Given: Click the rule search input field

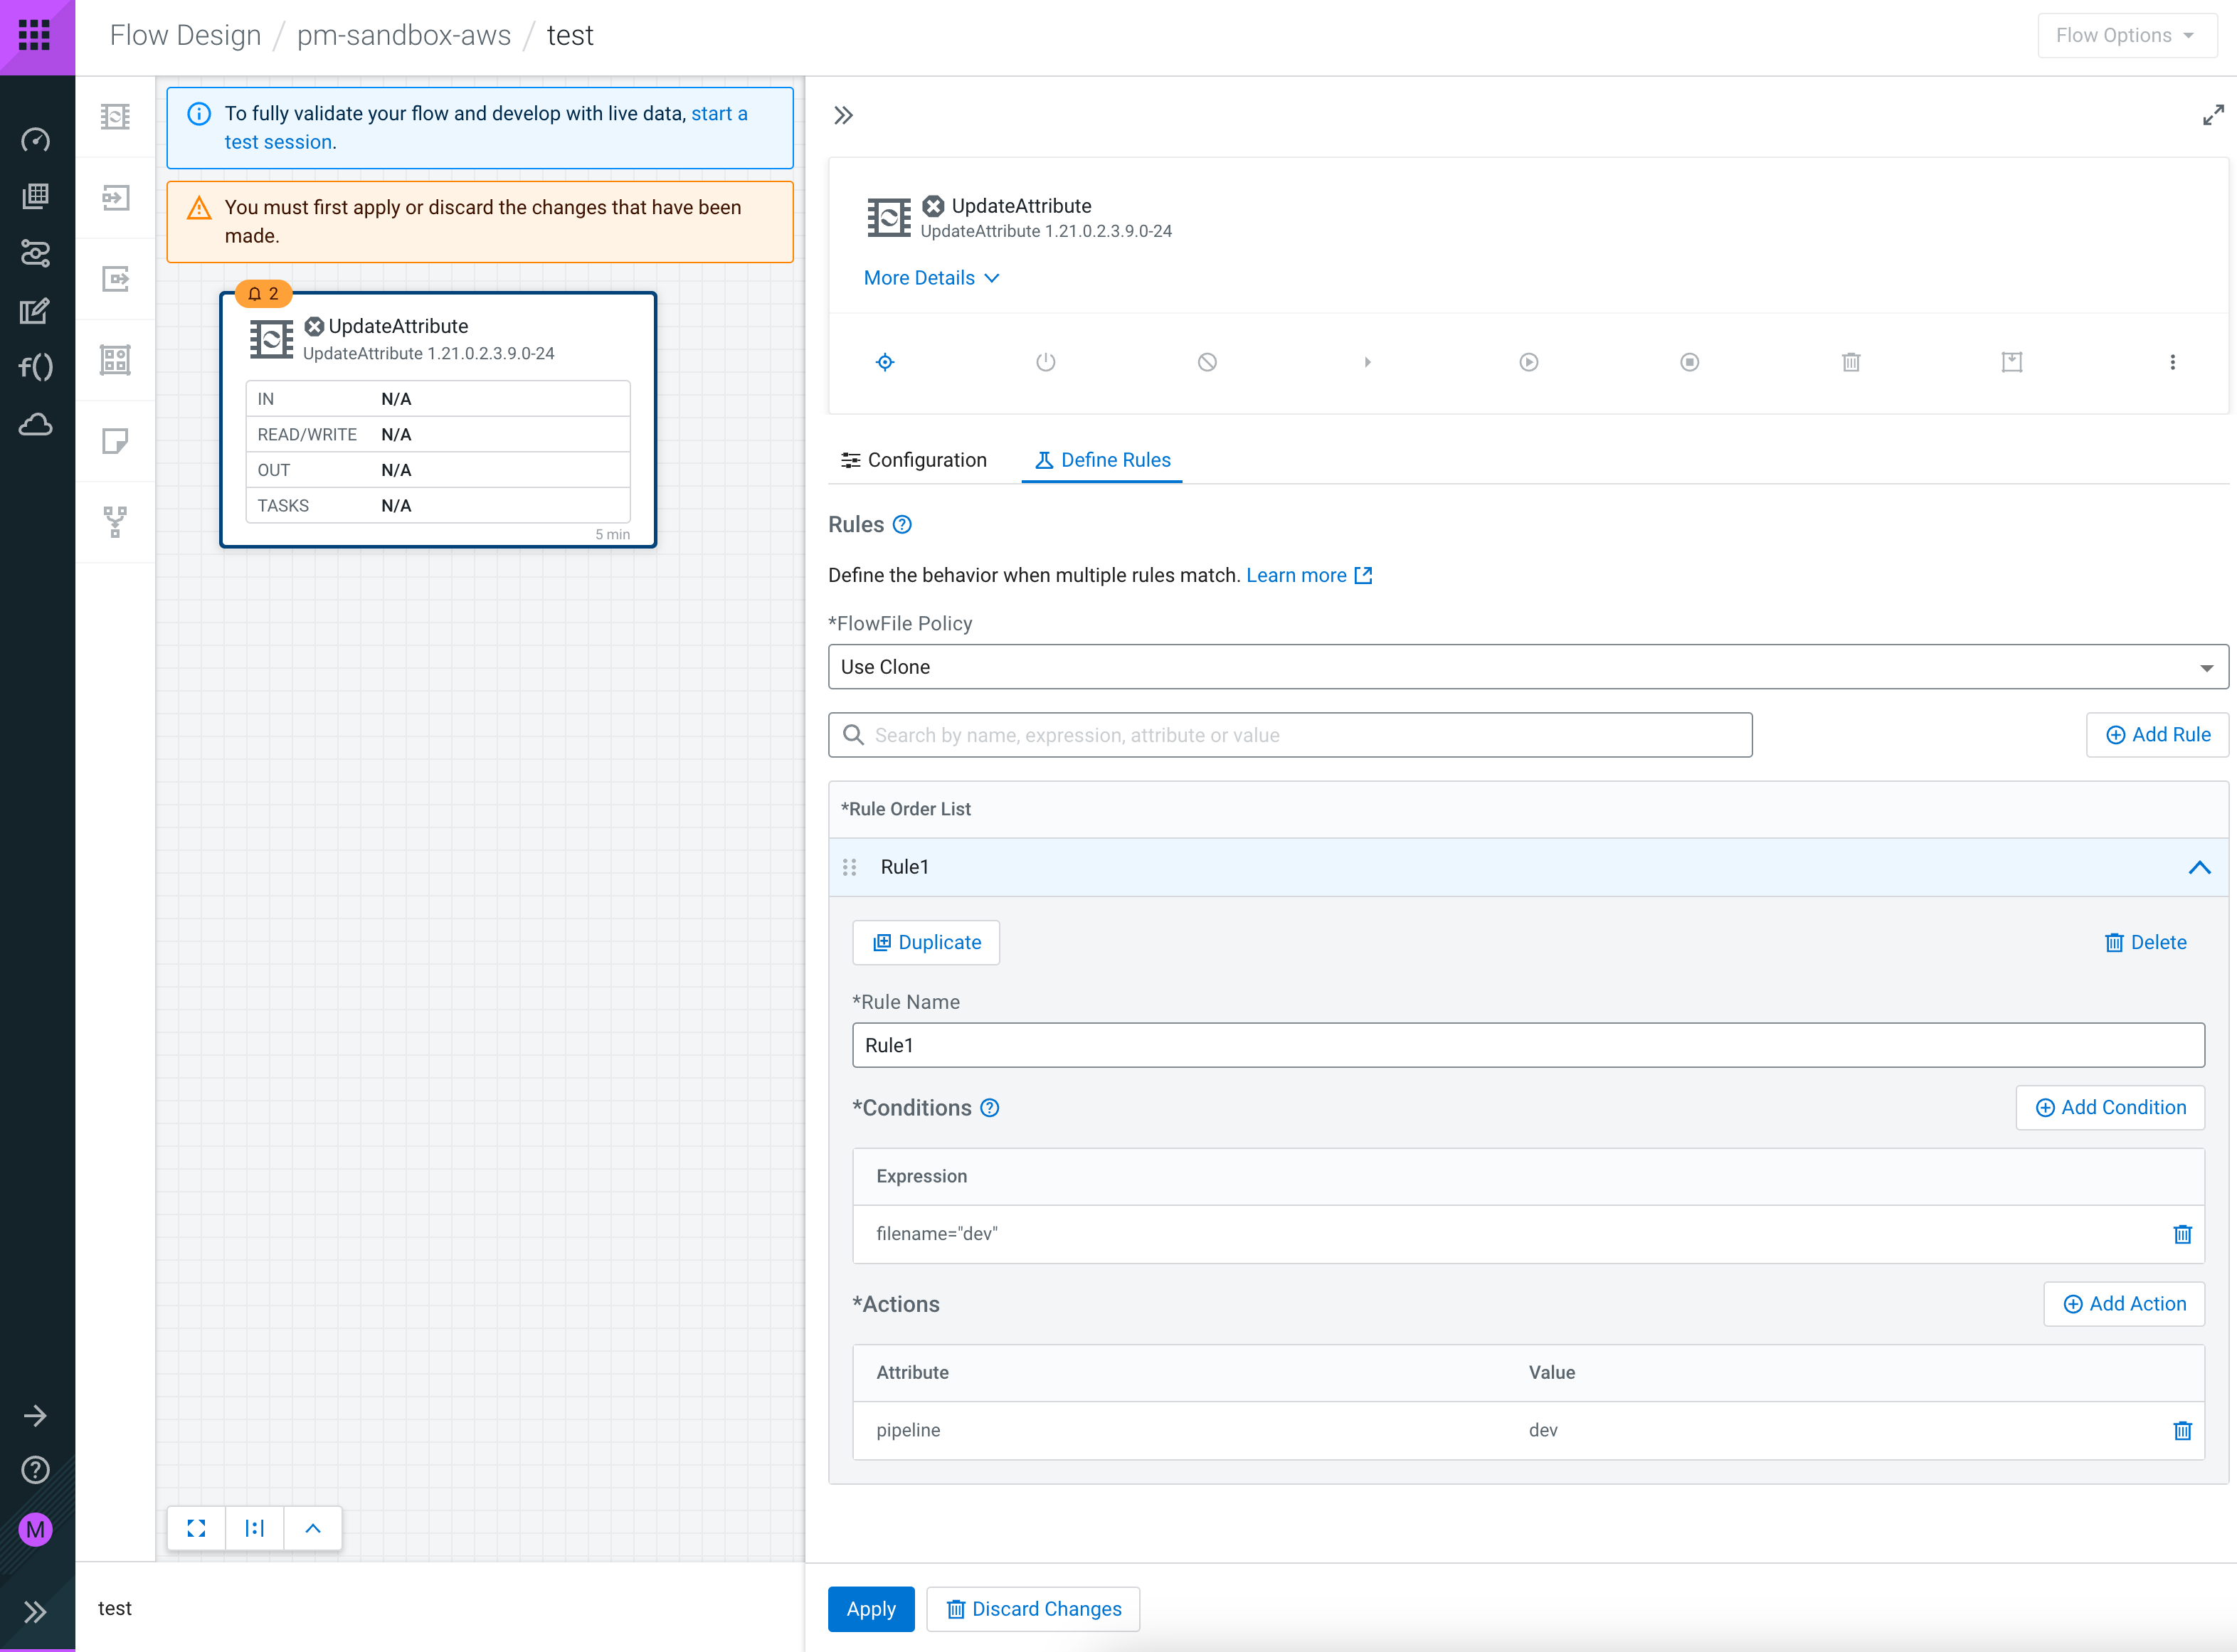Looking at the screenshot, I should (1290, 735).
